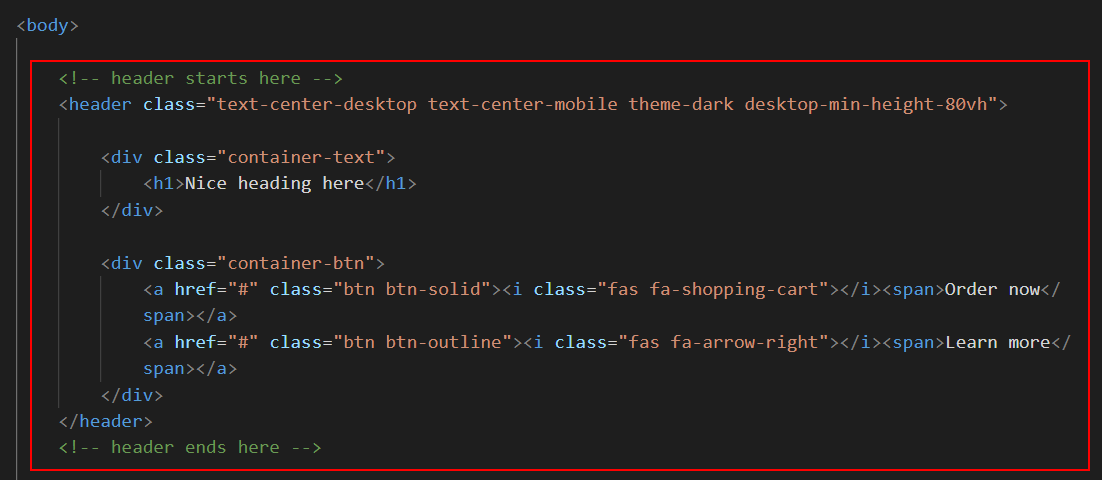The height and width of the screenshot is (480, 1102).
Task: Click the opening body tag
Action: pyautogui.click(x=47, y=25)
